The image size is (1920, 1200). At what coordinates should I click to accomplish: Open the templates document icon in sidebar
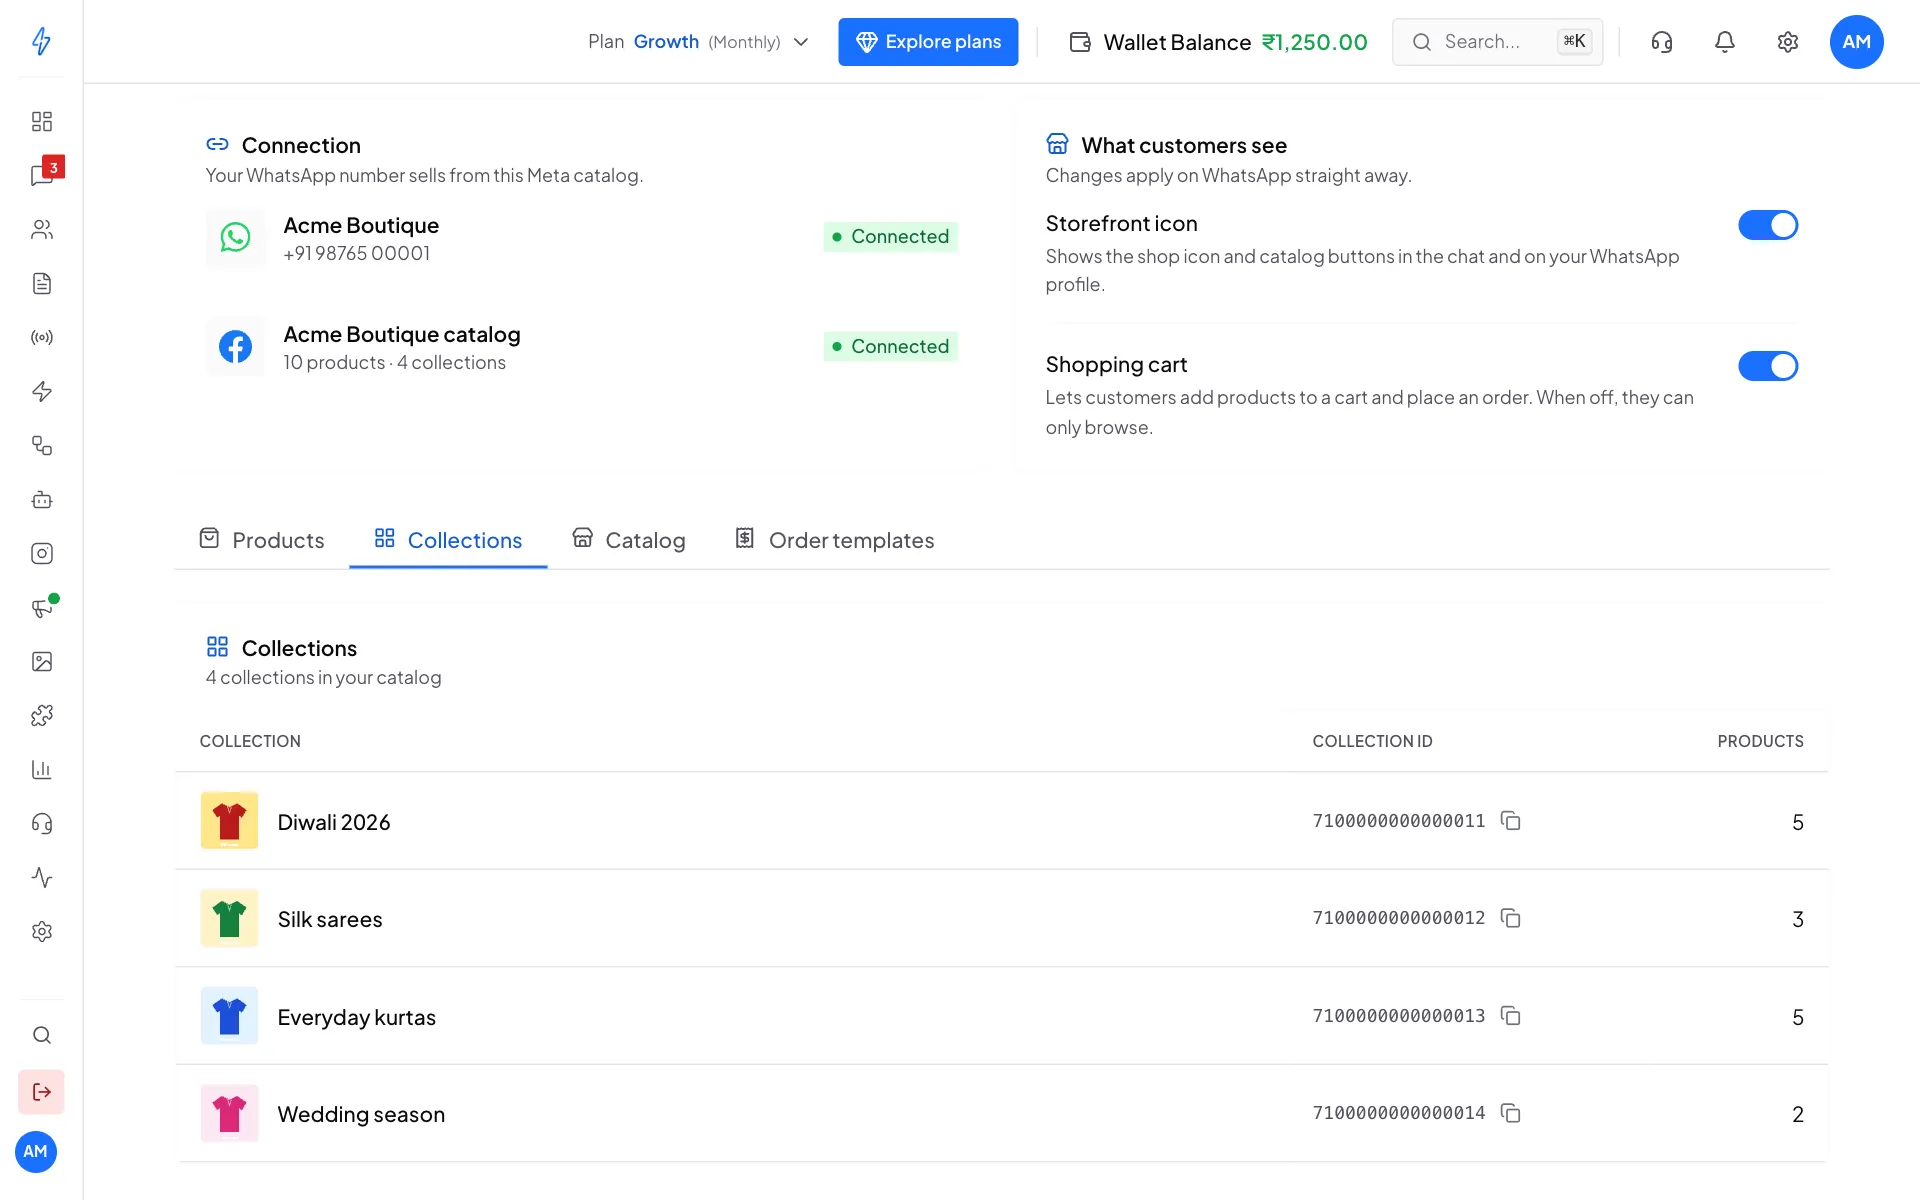tap(41, 283)
